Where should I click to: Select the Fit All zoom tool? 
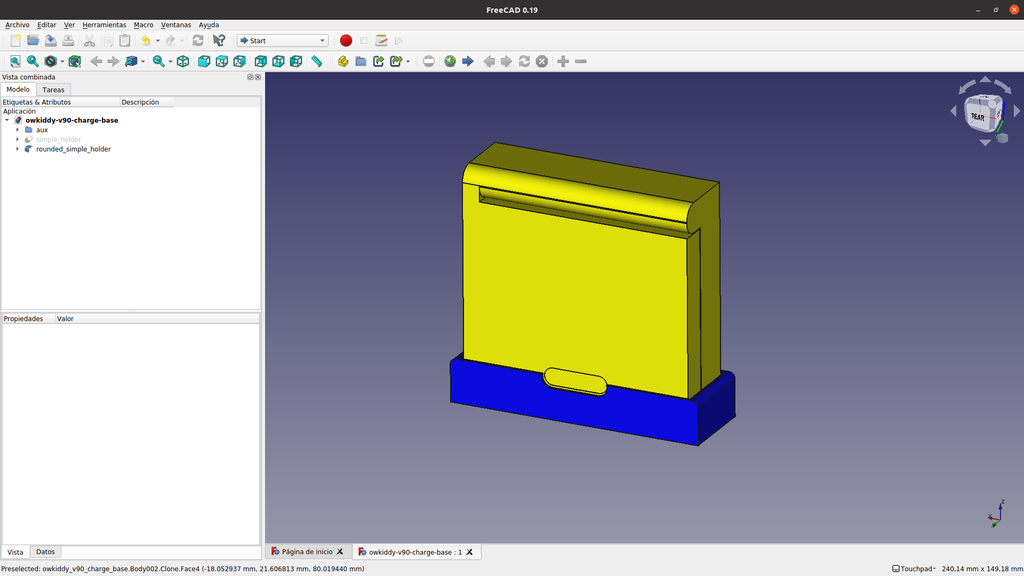[x=14, y=61]
